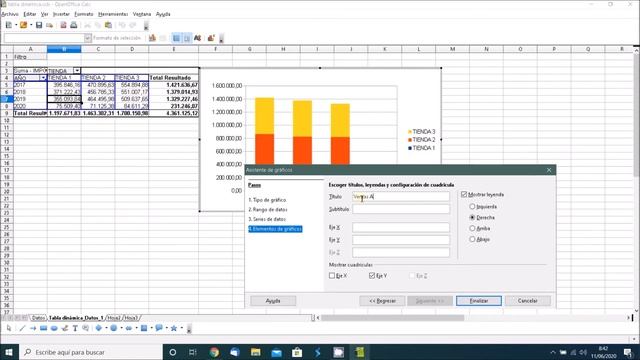Open the Editar menu
The height and width of the screenshot is (360, 640).
click(x=30, y=14)
